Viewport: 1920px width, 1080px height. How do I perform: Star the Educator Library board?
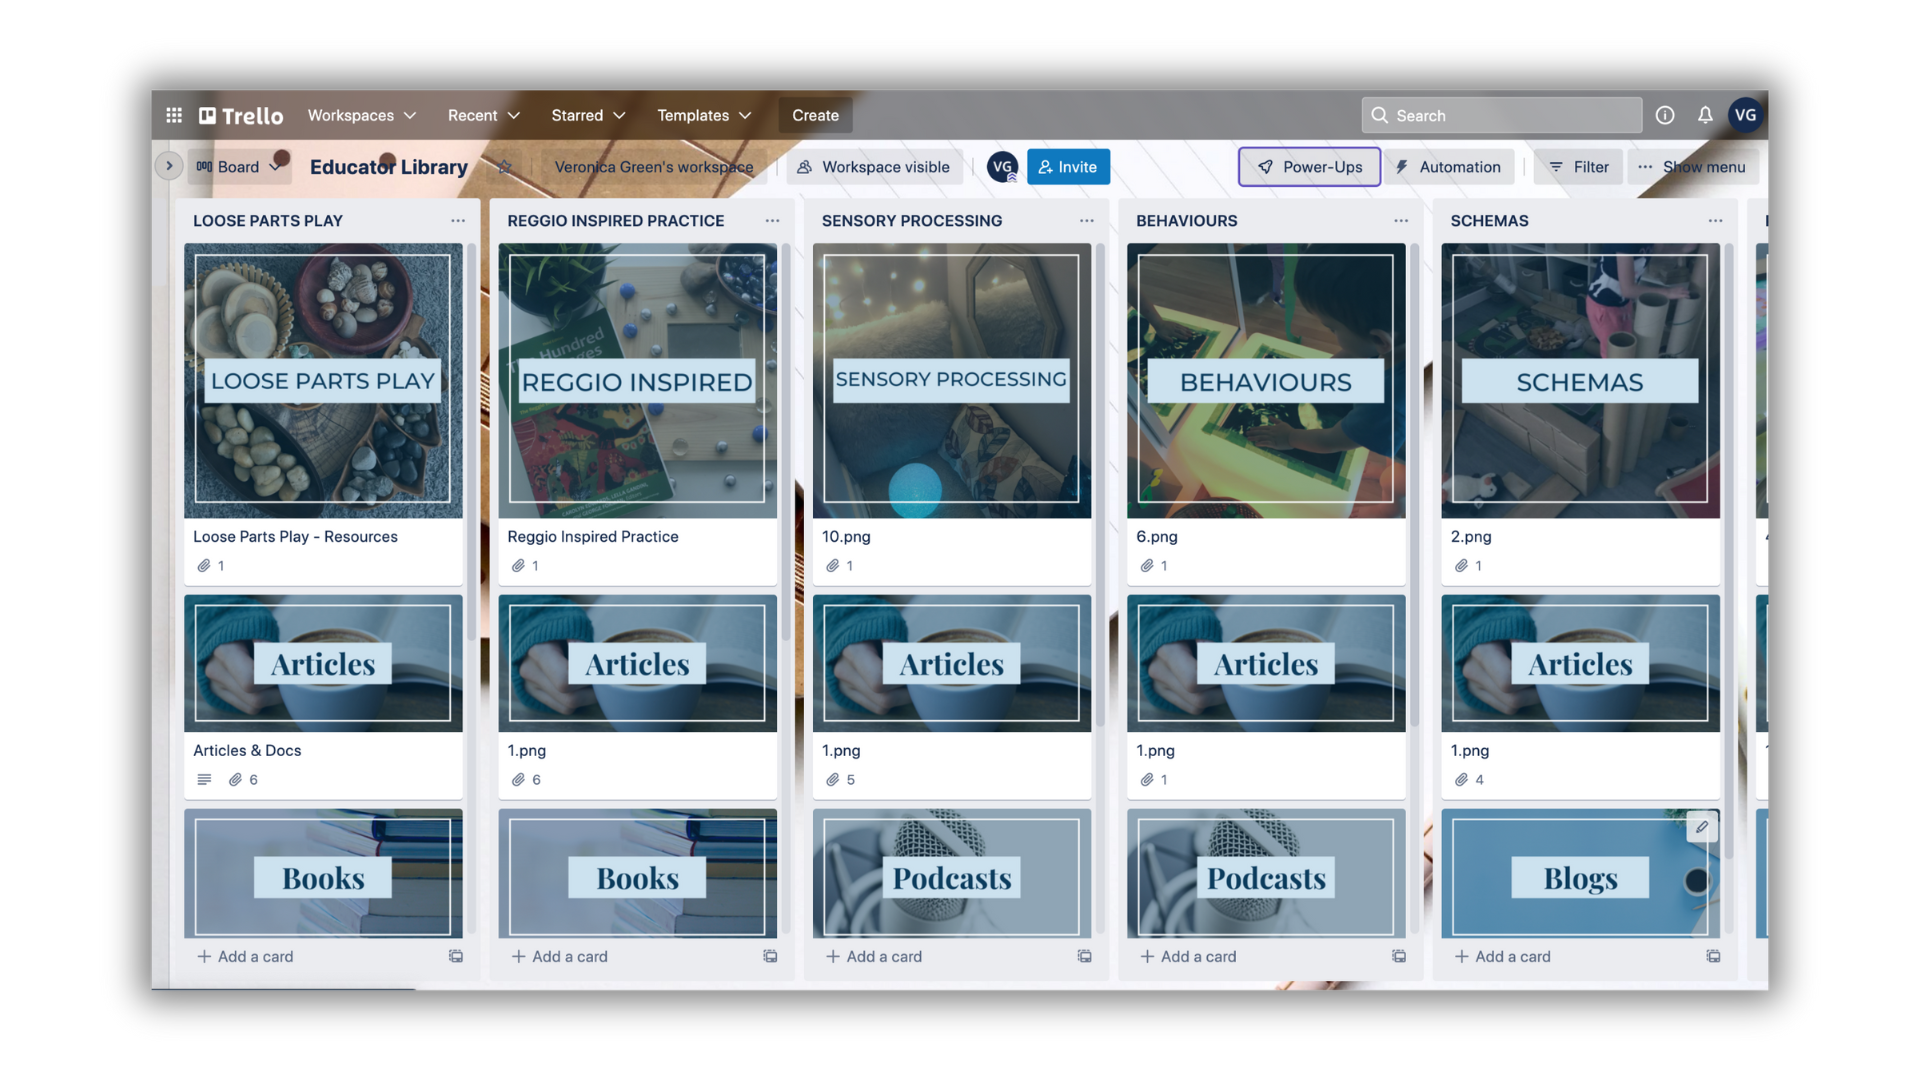pos(505,167)
